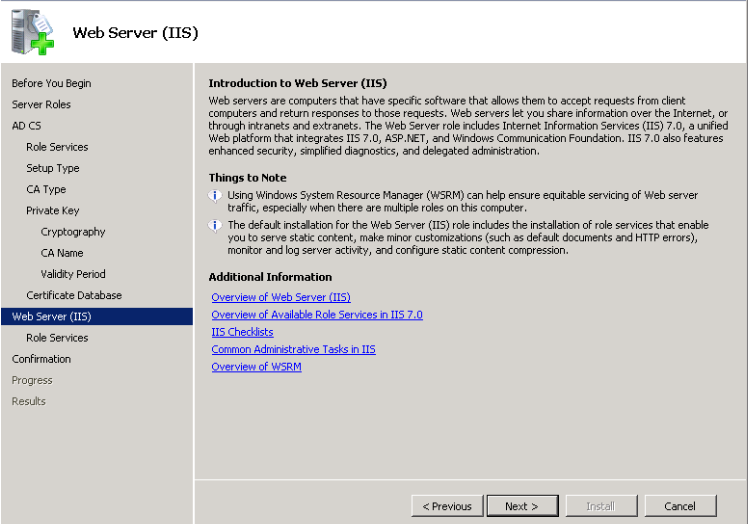Open Overview of Available Role Services in IIS 7.0
748x524 pixels.
(x=317, y=315)
